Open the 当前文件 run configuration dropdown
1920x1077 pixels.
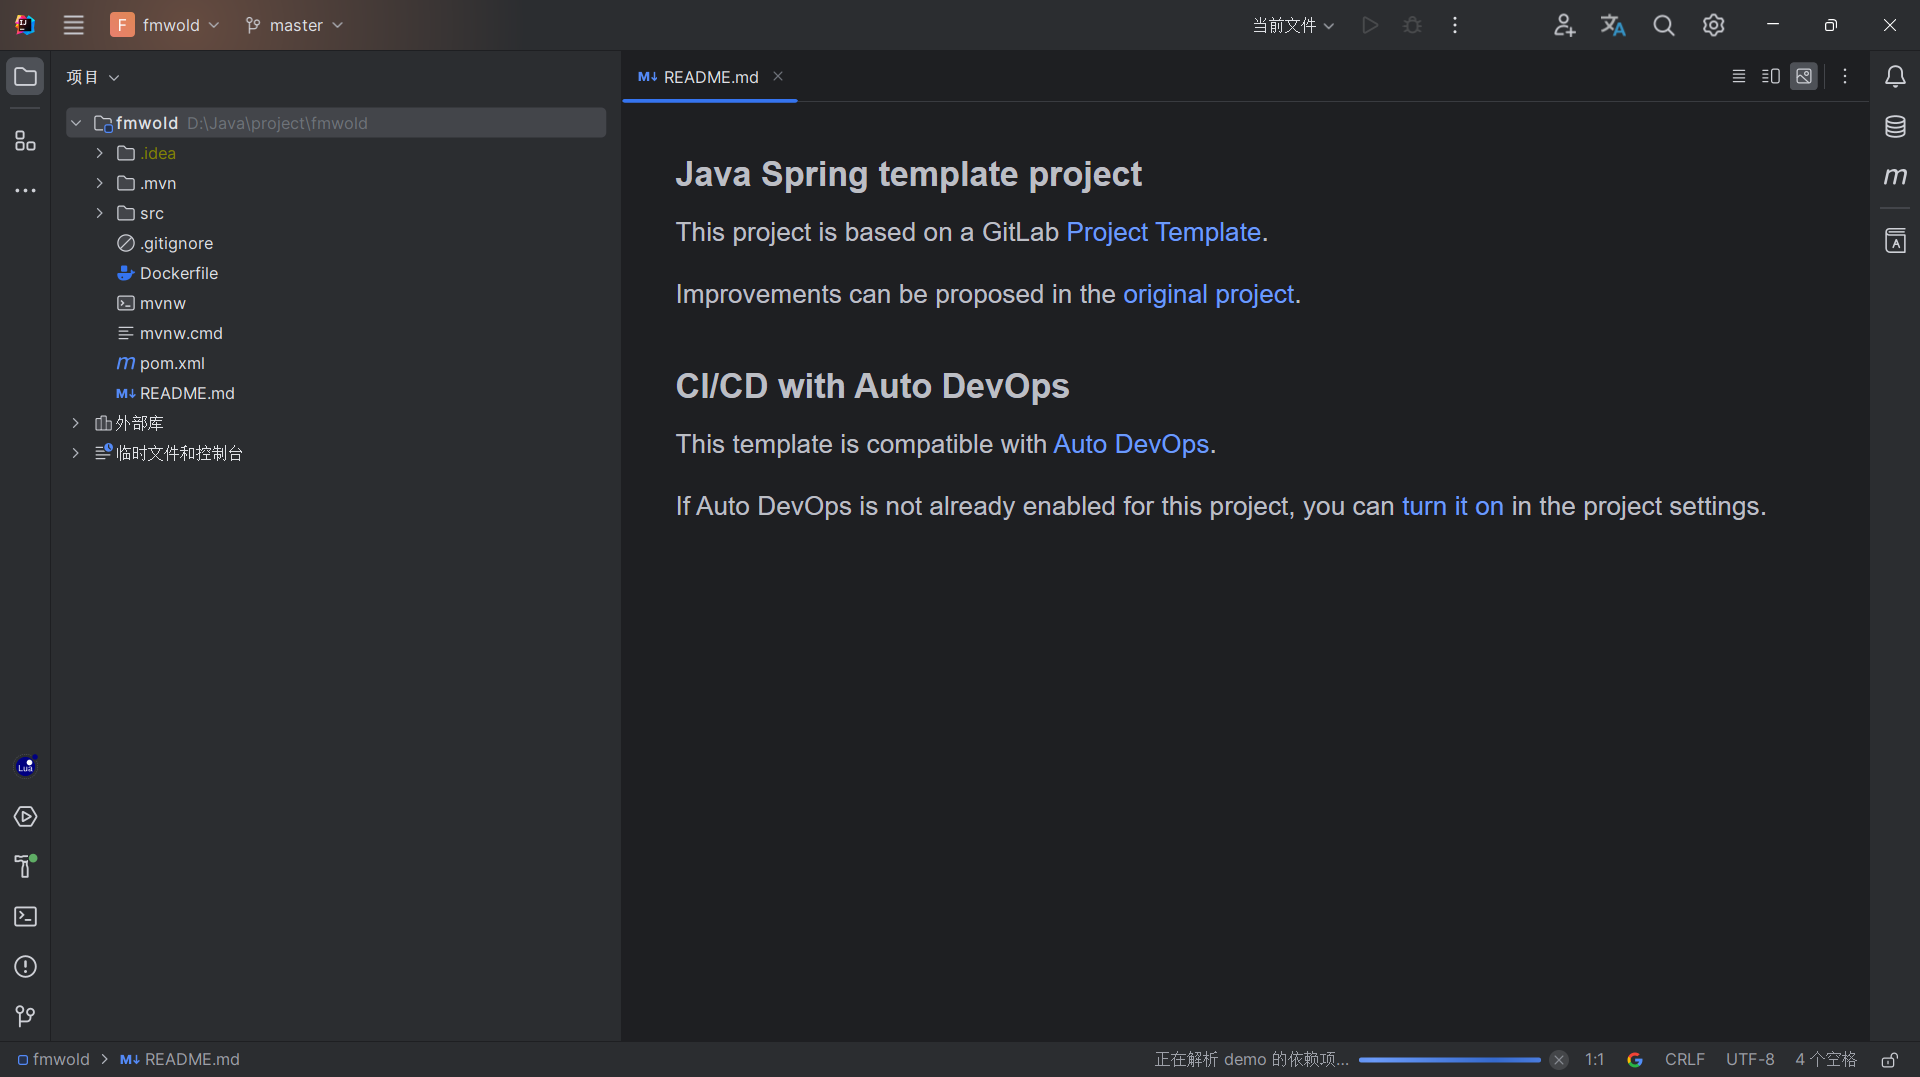click(1293, 25)
